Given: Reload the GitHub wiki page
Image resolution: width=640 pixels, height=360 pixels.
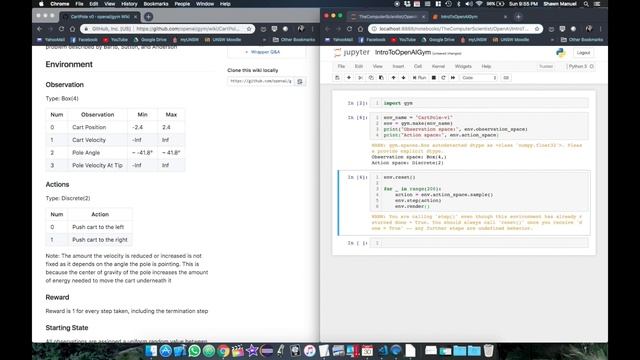Looking at the screenshot, I should pyautogui.click(x=61, y=29).
